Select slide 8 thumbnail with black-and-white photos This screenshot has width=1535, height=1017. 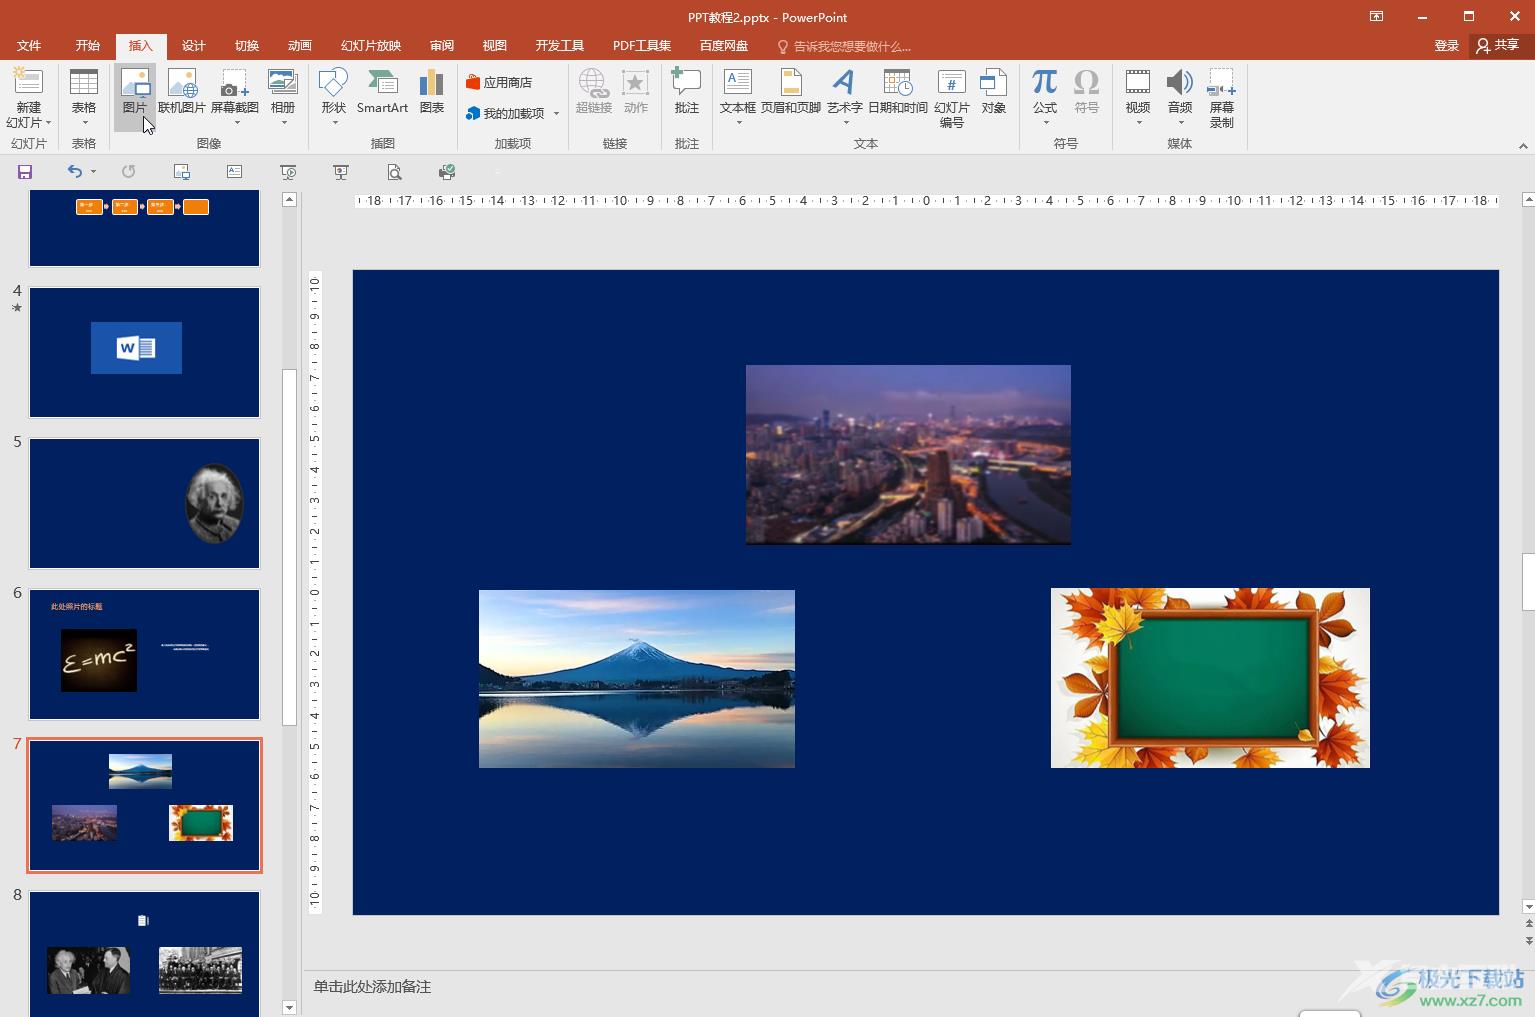[144, 954]
